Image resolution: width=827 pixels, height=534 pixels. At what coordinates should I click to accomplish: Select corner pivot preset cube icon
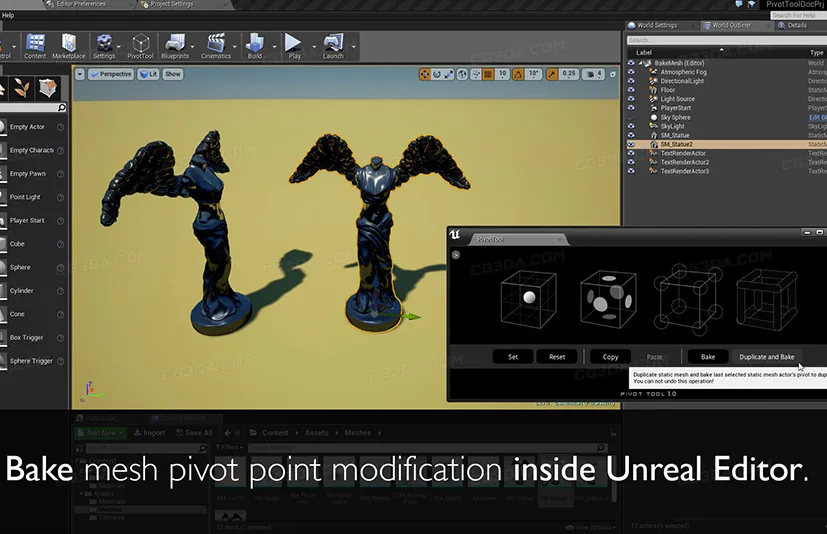tap(688, 299)
